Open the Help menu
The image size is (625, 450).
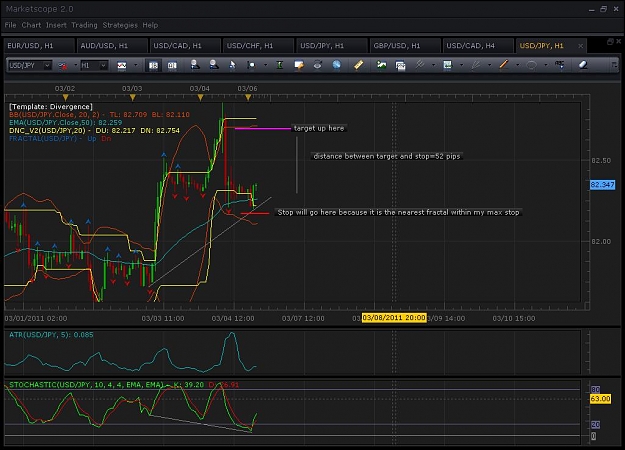tap(150, 25)
